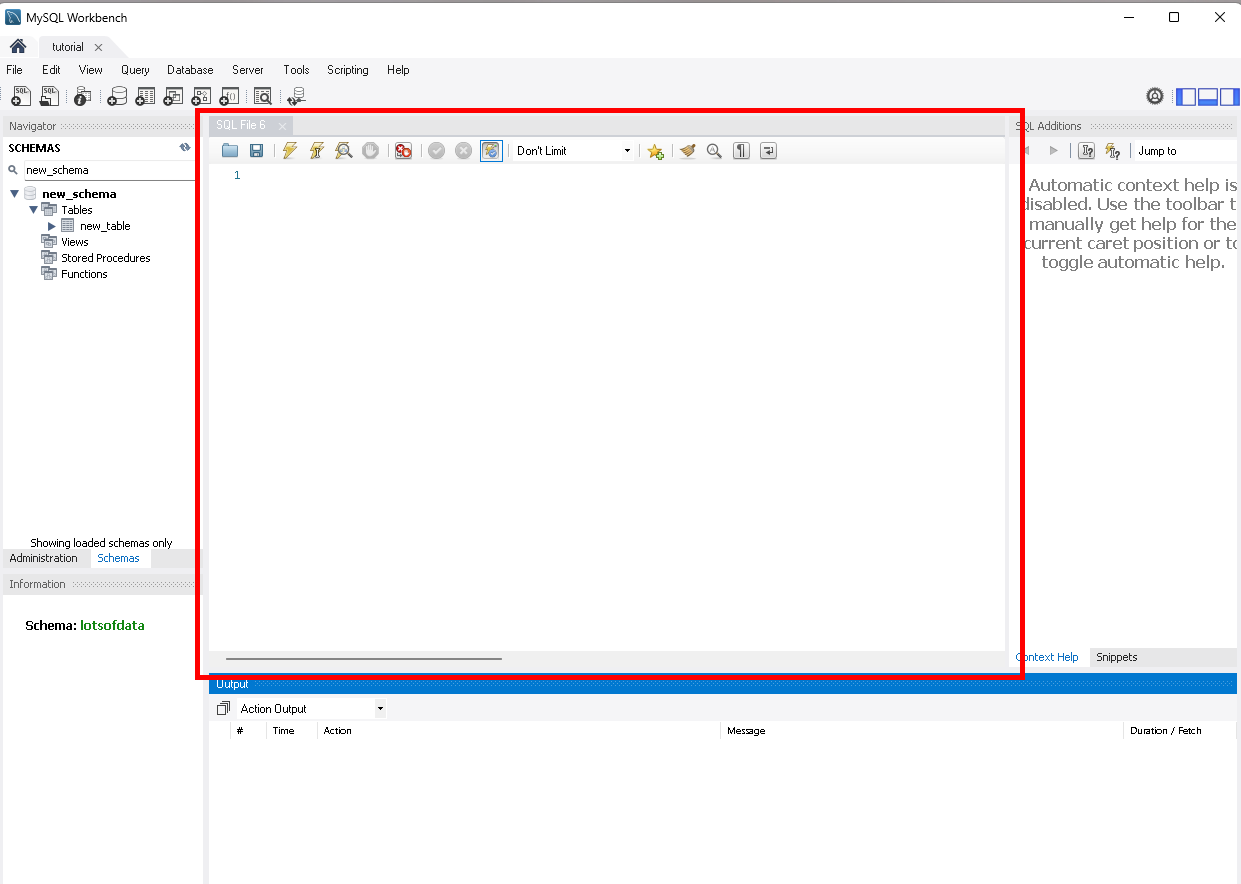Expand the new_table tree node
The height and width of the screenshot is (884, 1241).
(x=52, y=226)
